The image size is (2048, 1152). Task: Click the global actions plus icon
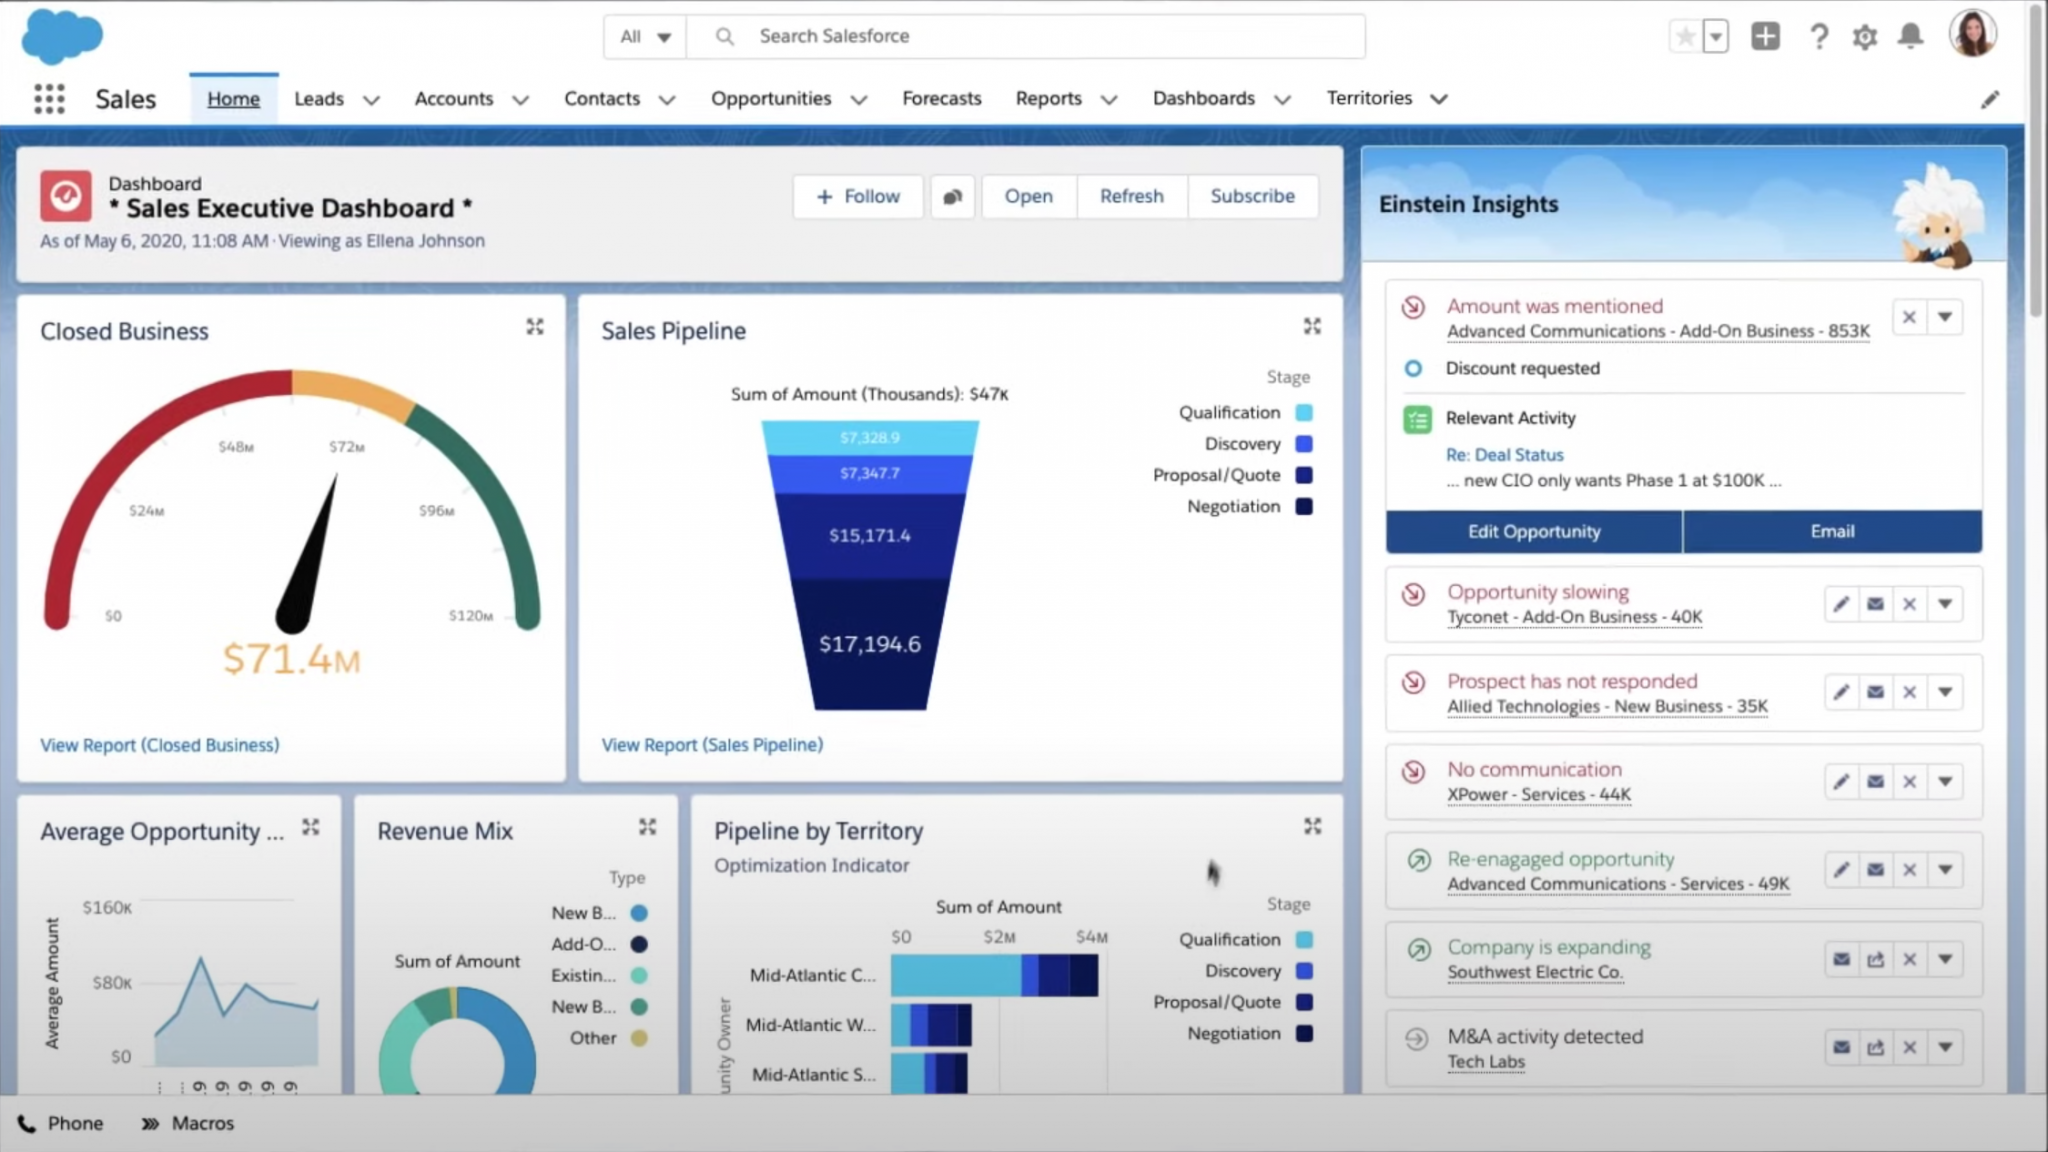click(1765, 37)
